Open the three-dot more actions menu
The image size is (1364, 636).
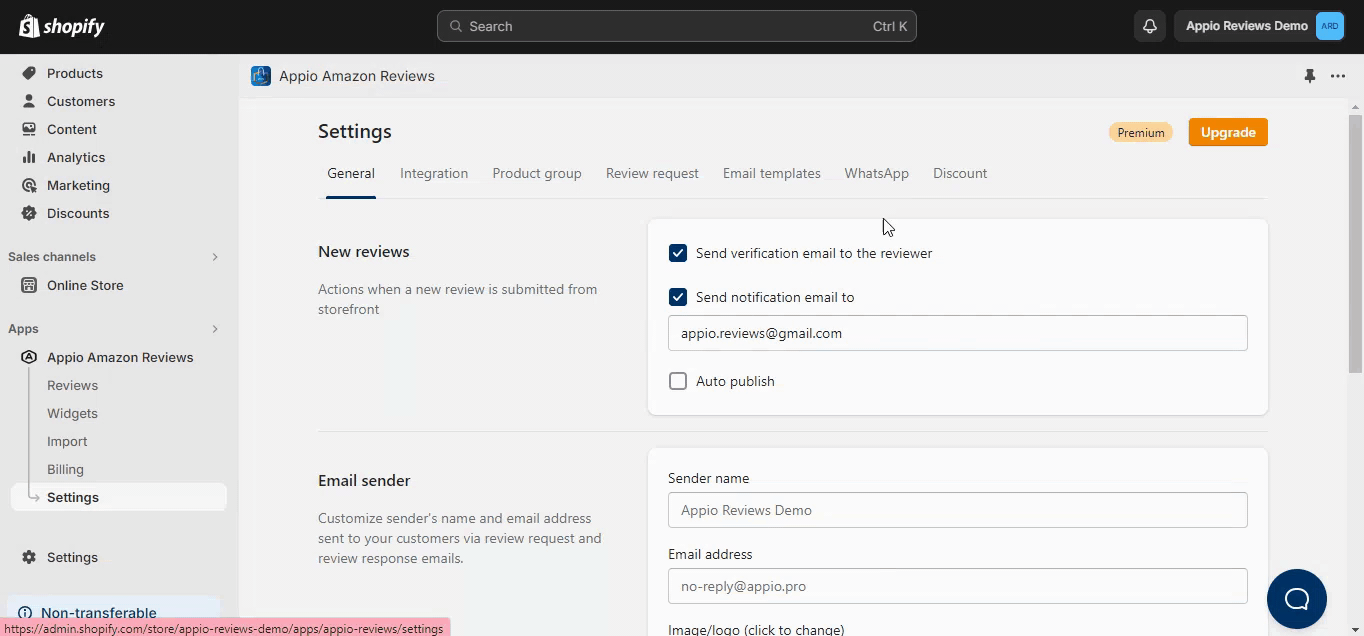click(x=1338, y=76)
